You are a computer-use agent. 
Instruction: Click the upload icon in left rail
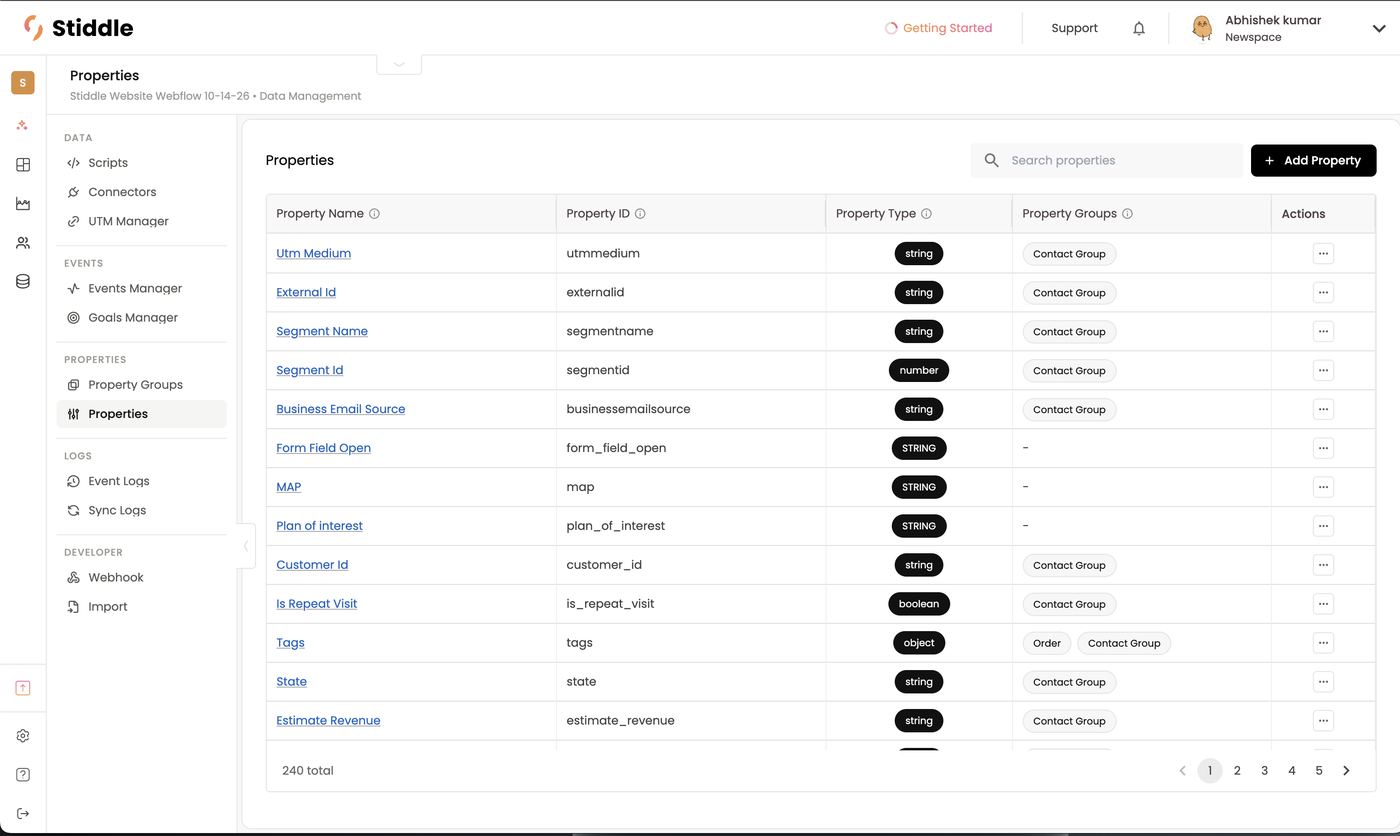point(23,688)
